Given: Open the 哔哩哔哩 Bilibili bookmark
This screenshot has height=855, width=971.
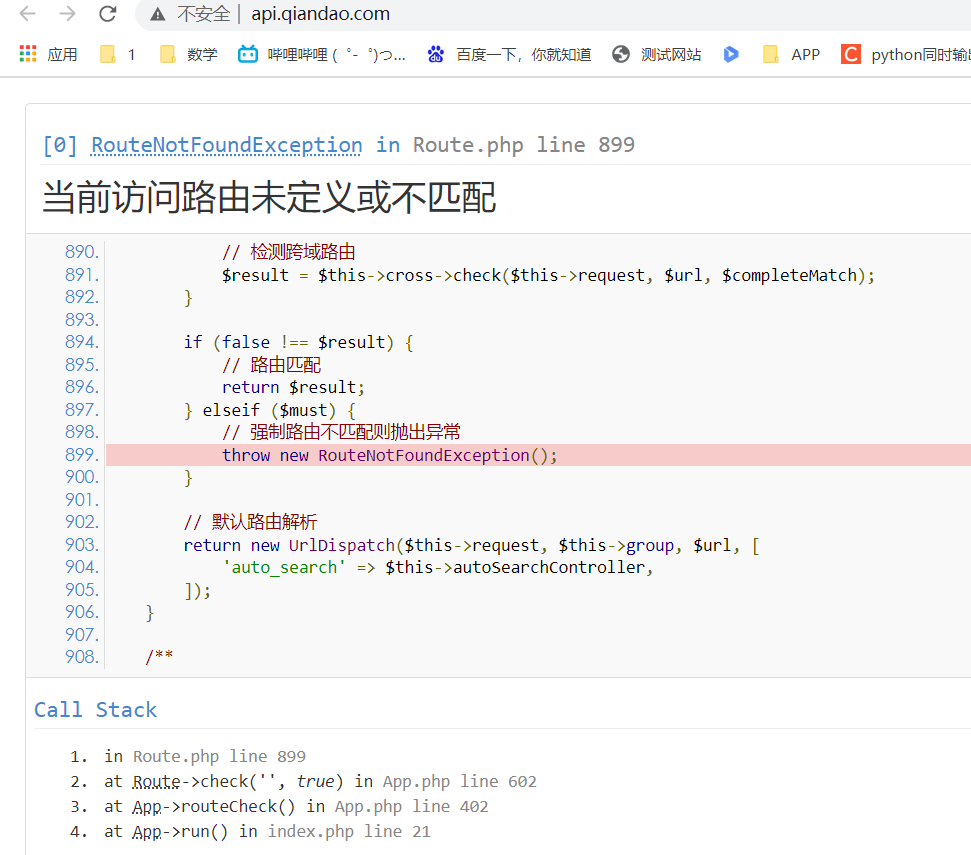Looking at the screenshot, I should (300, 54).
